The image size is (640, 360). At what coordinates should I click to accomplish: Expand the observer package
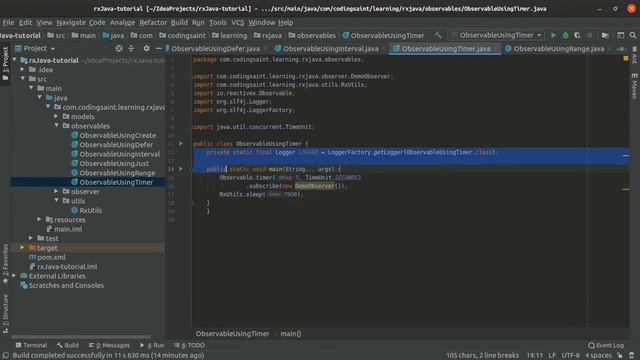56,191
